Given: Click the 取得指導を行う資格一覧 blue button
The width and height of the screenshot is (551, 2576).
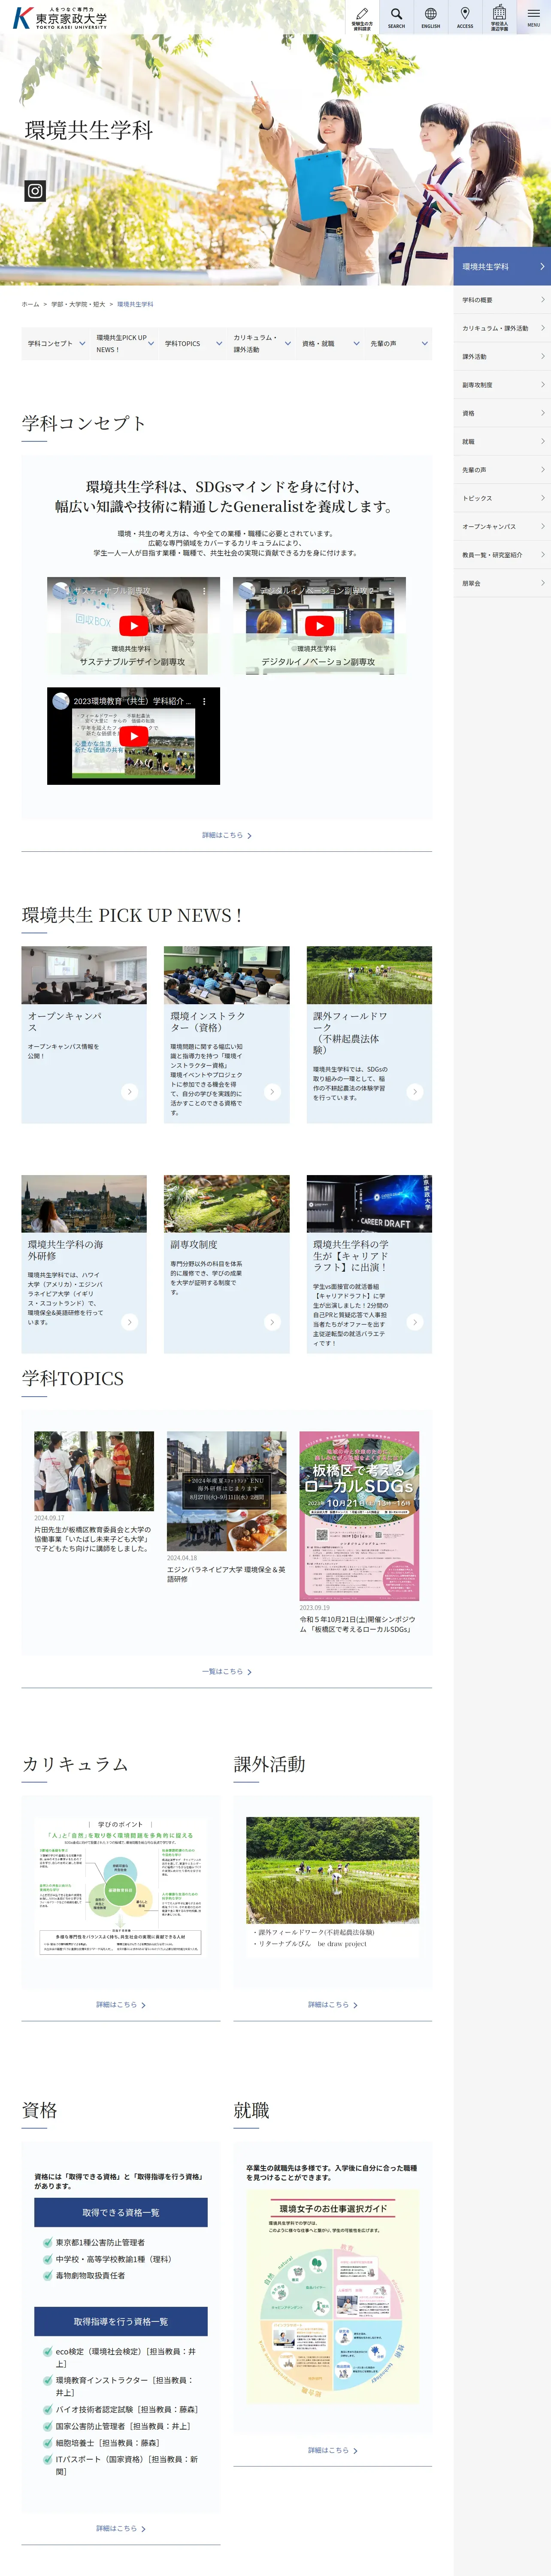Looking at the screenshot, I should point(121,2321).
